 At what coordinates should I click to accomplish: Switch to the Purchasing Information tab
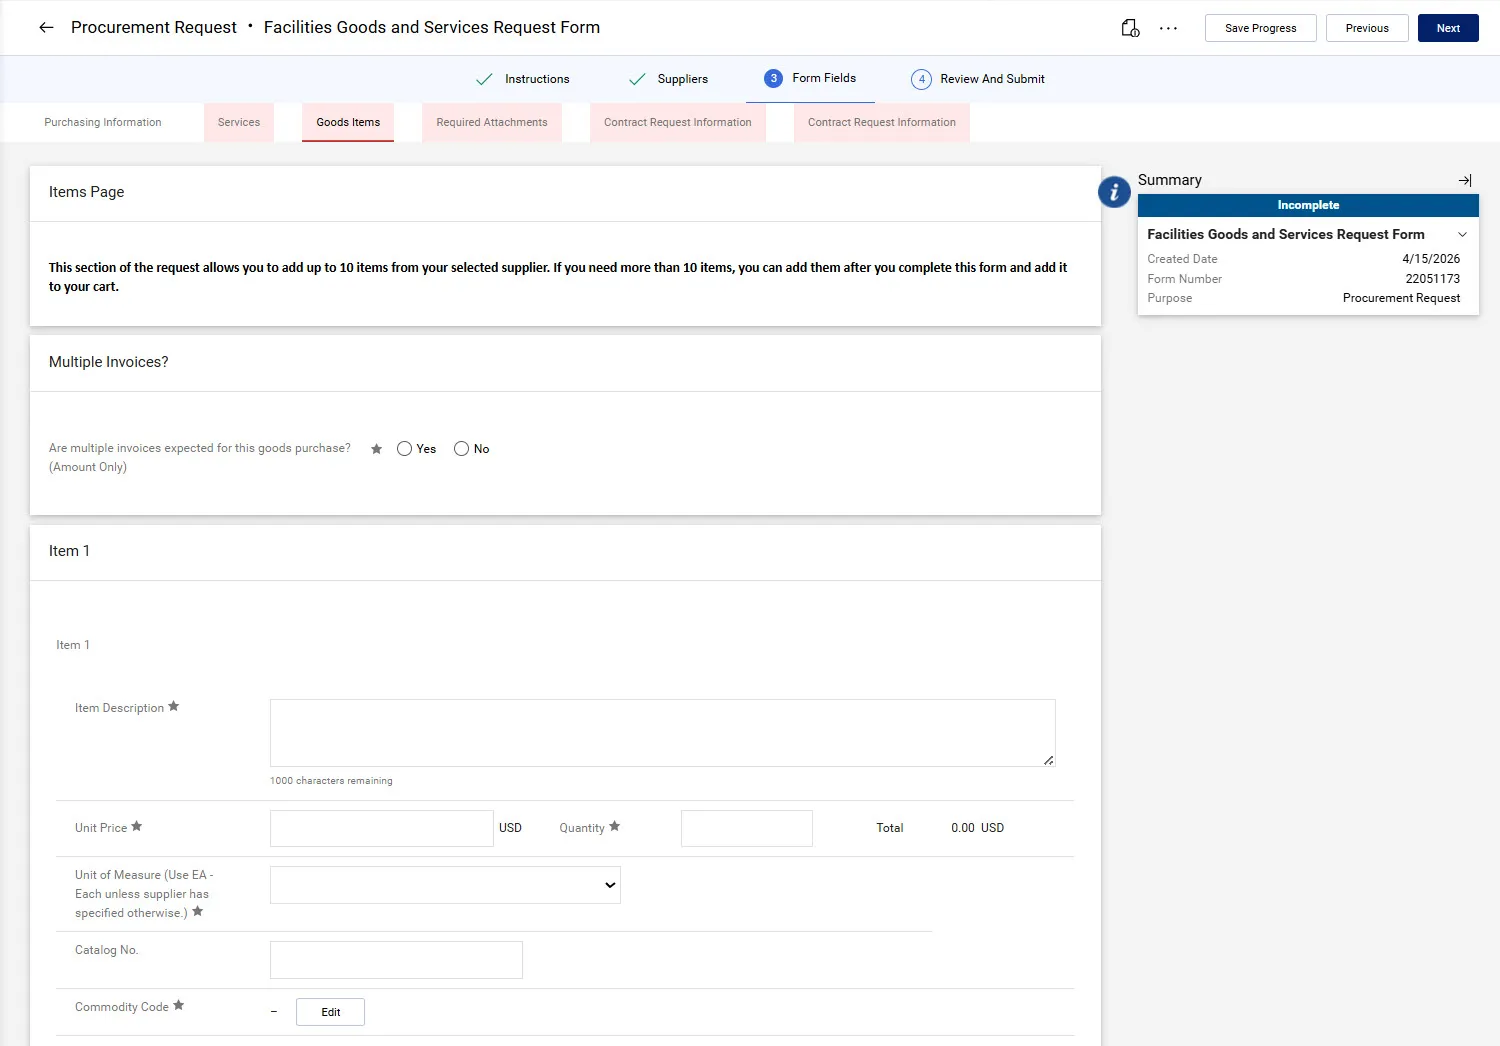click(103, 122)
